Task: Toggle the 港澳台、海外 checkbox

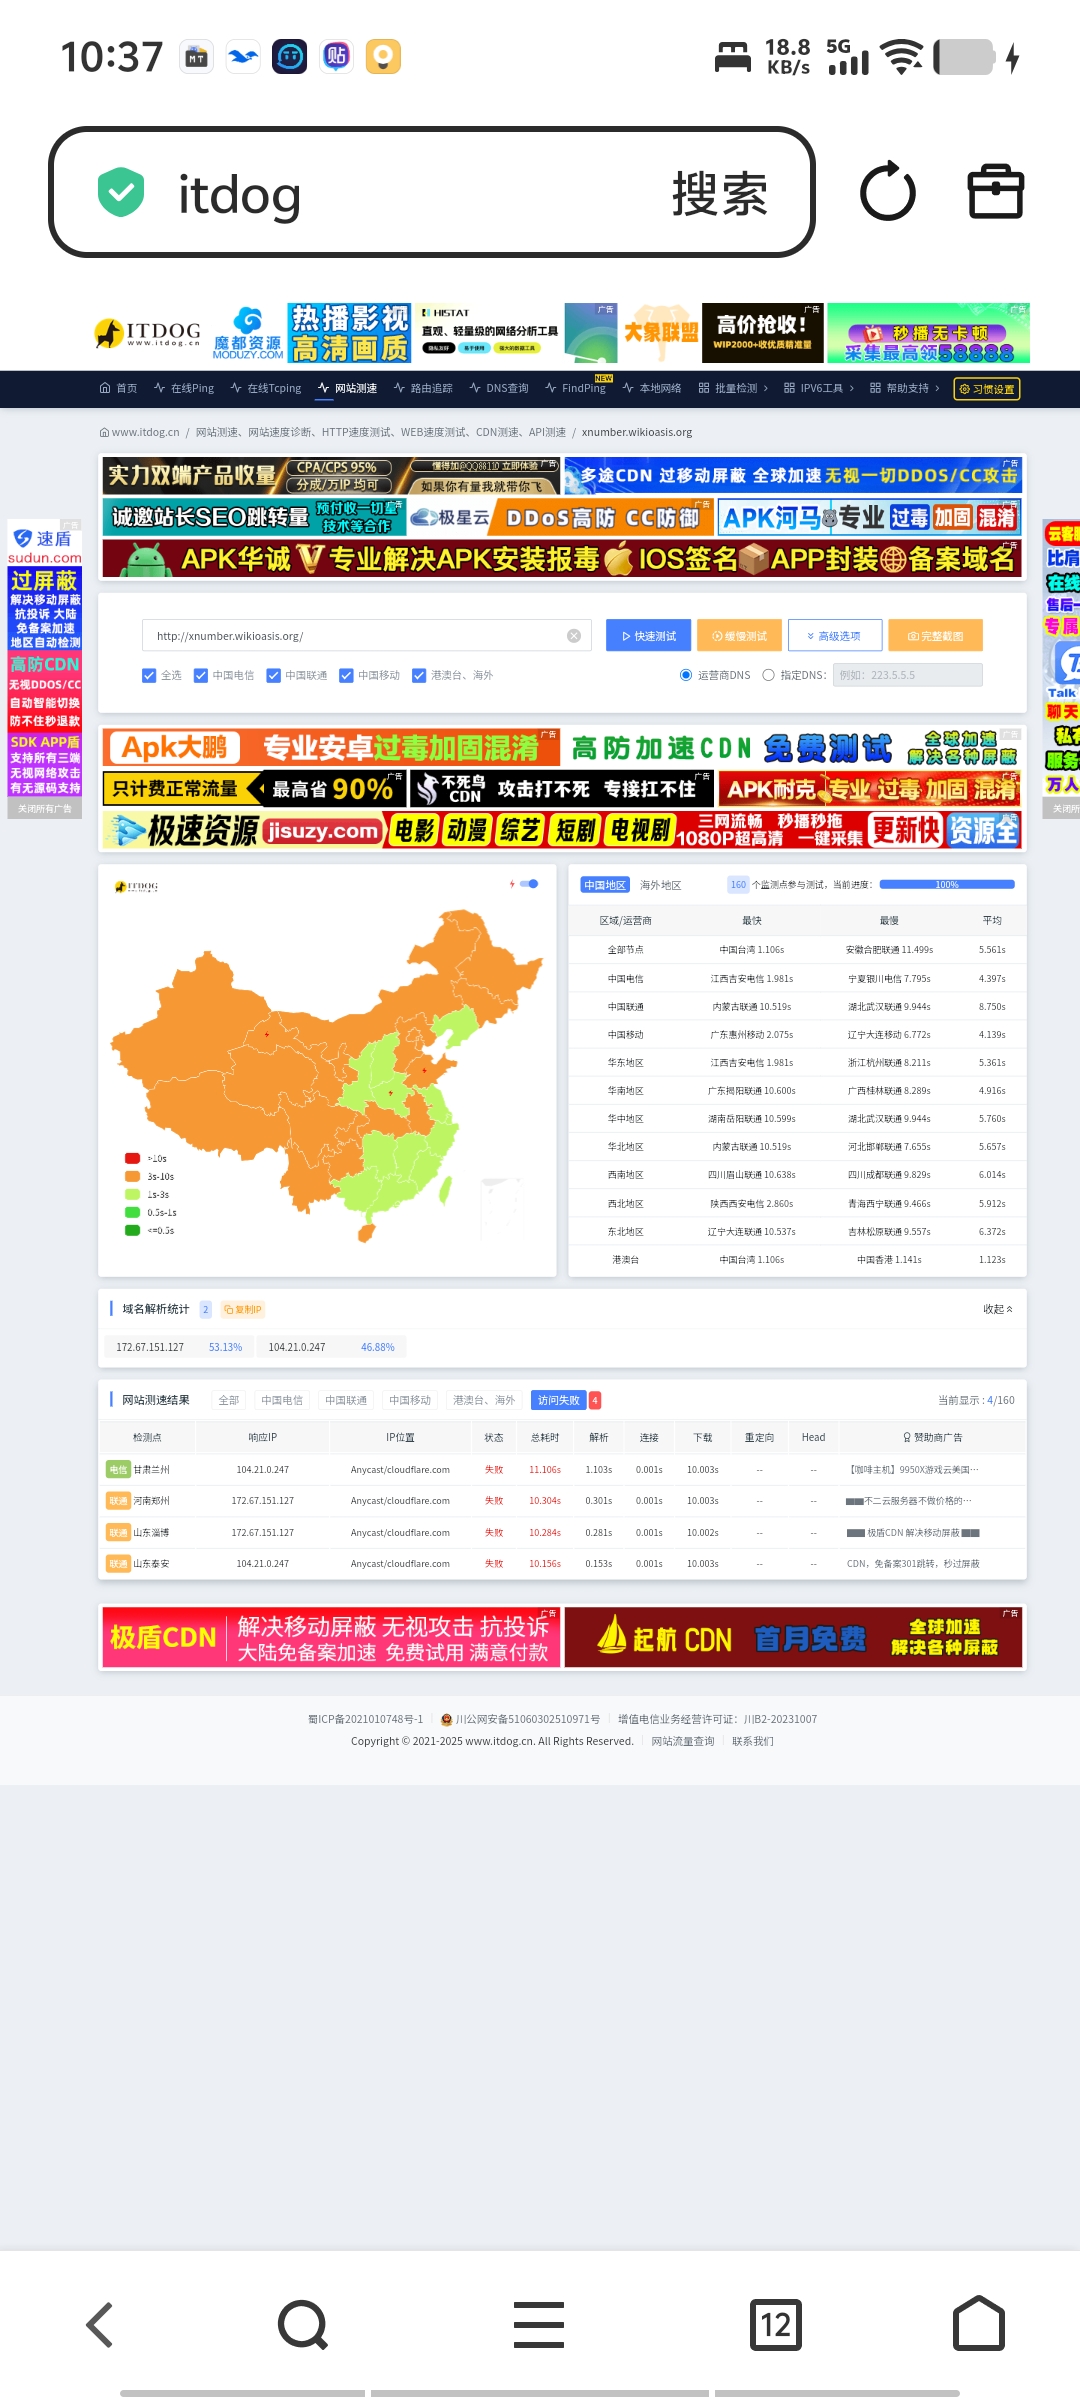Action: coord(419,675)
